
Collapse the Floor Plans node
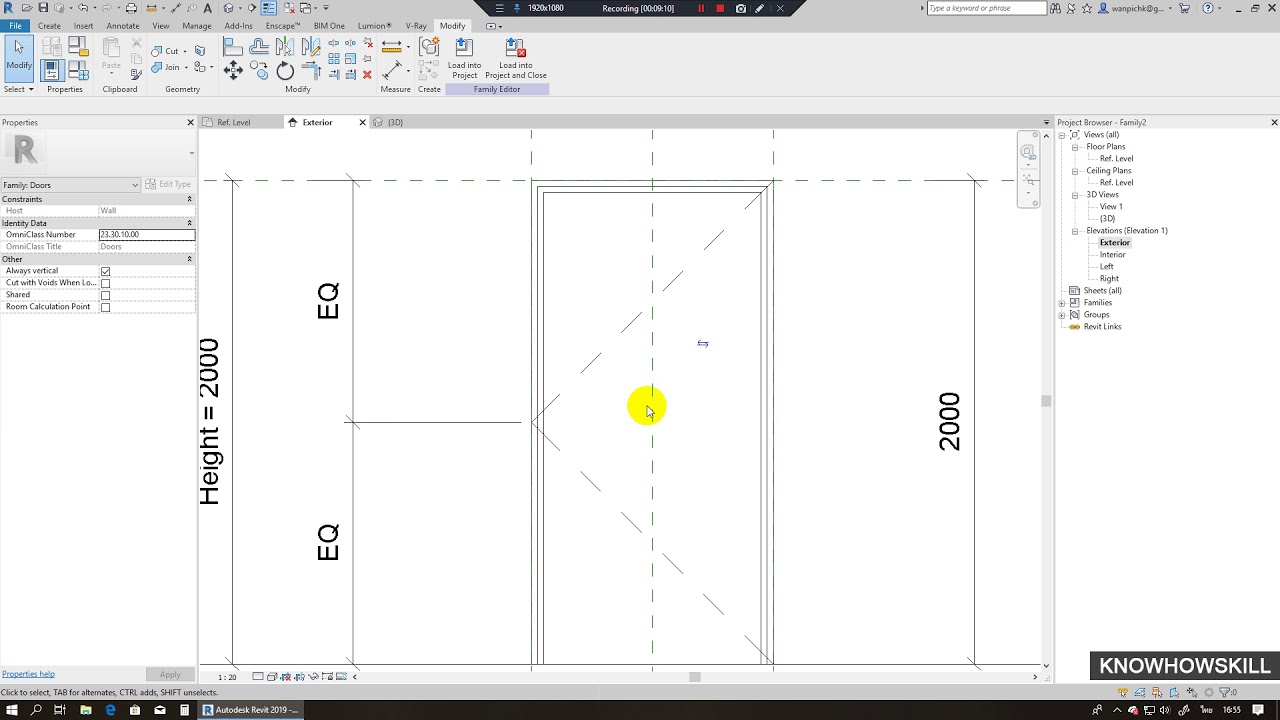click(1075, 147)
